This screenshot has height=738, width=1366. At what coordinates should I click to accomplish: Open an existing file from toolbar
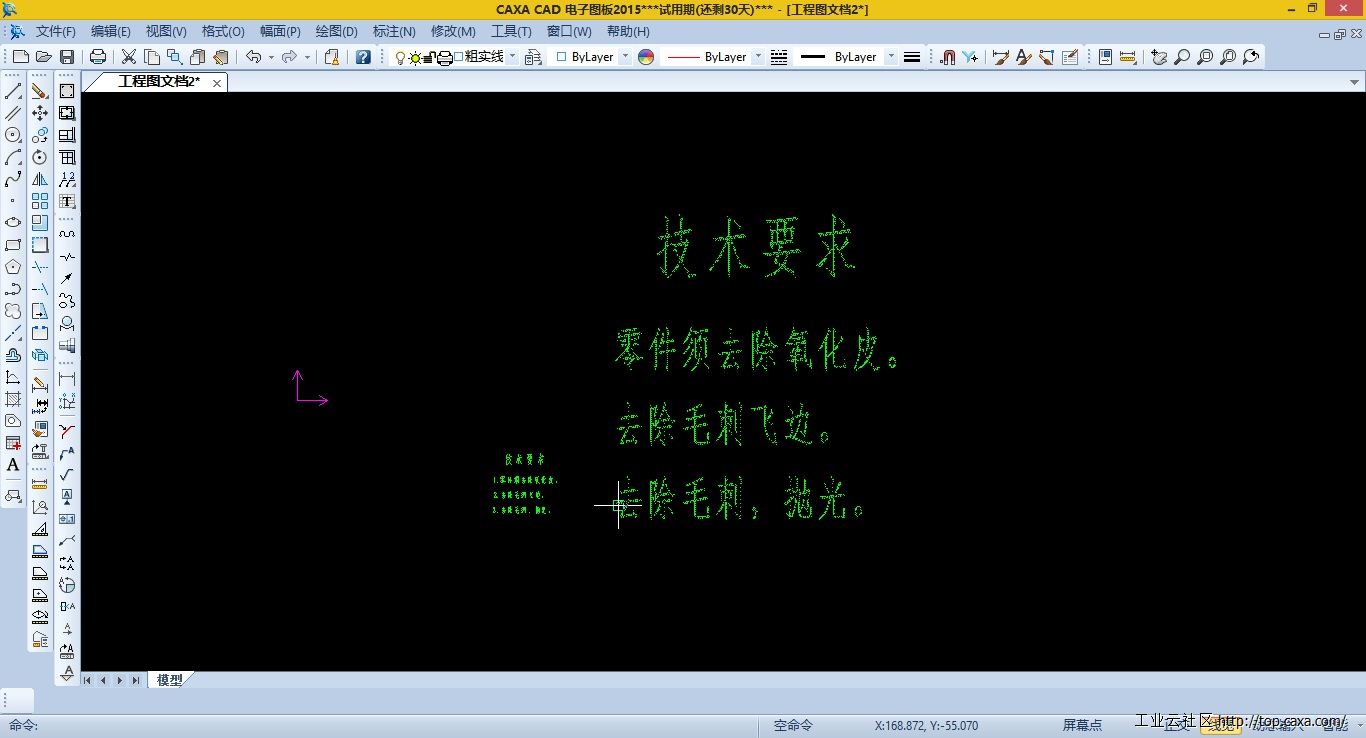(43, 57)
